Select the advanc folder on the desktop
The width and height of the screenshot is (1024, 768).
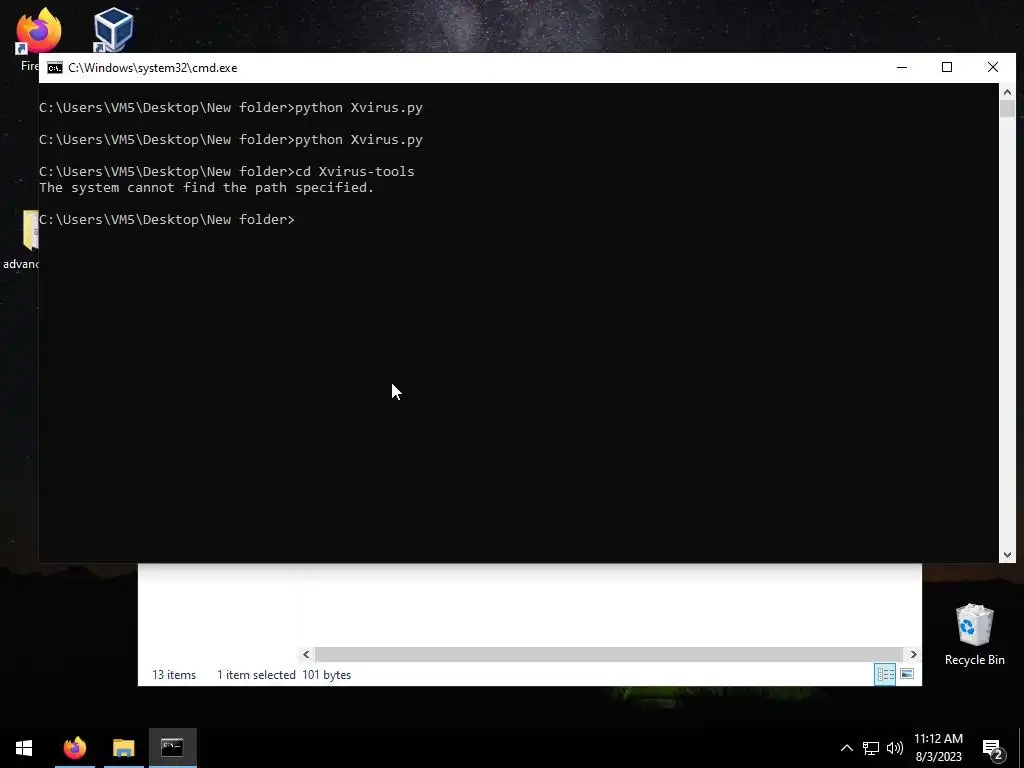[24, 239]
